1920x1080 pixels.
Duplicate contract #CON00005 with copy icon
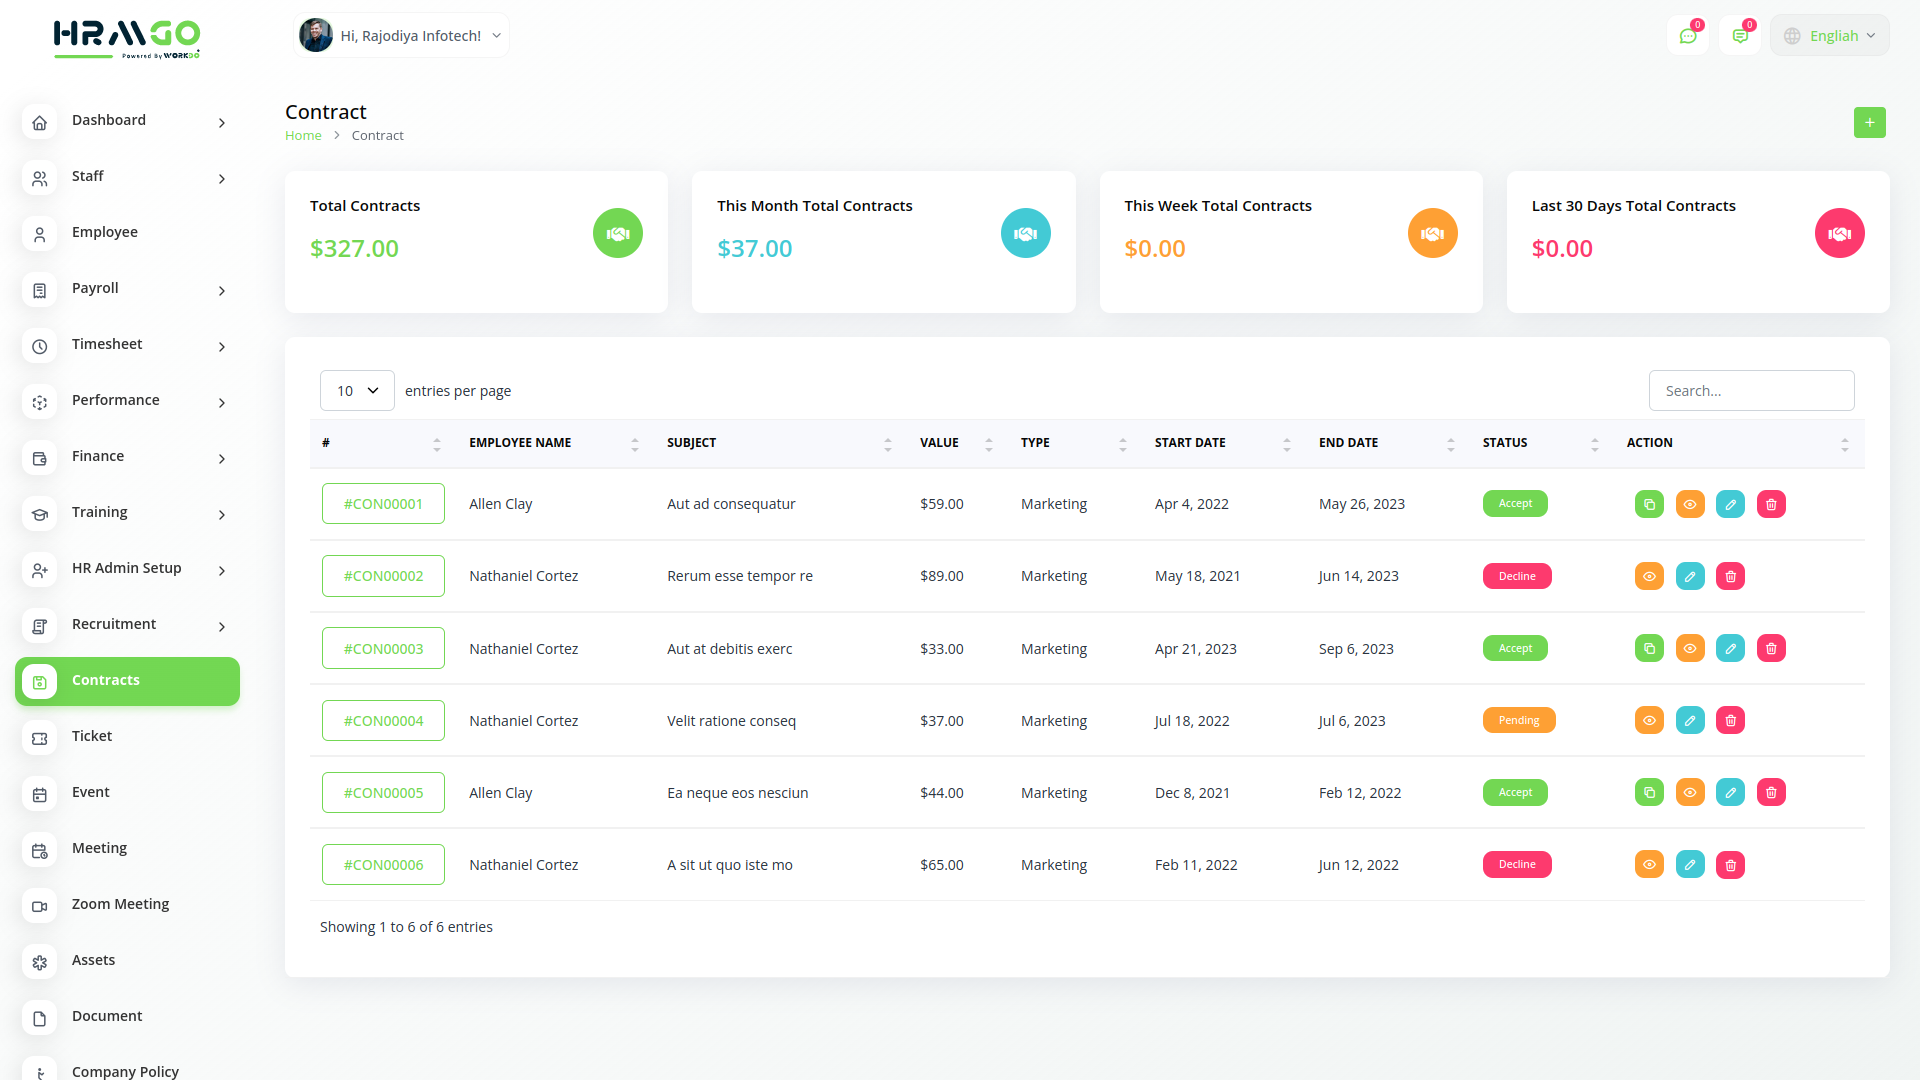1649,793
